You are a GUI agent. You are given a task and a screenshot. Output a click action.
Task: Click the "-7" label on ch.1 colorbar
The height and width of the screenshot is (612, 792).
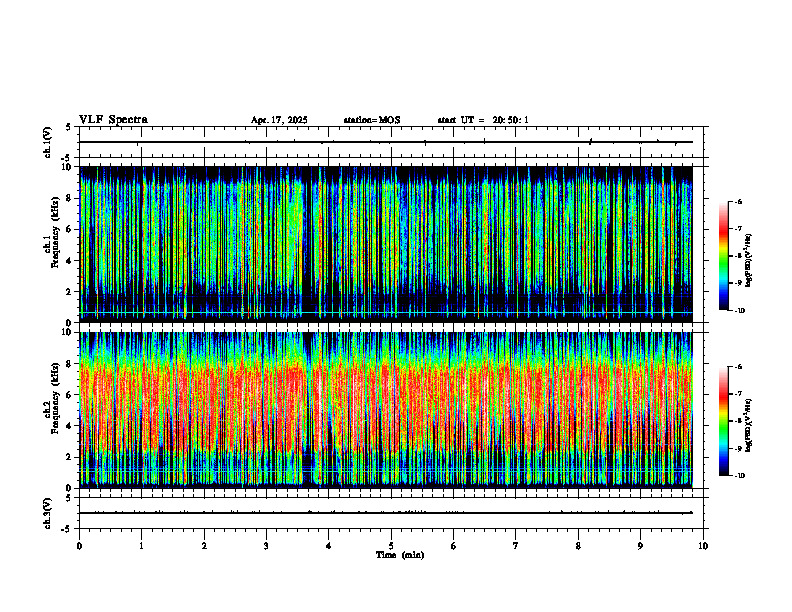click(x=738, y=229)
